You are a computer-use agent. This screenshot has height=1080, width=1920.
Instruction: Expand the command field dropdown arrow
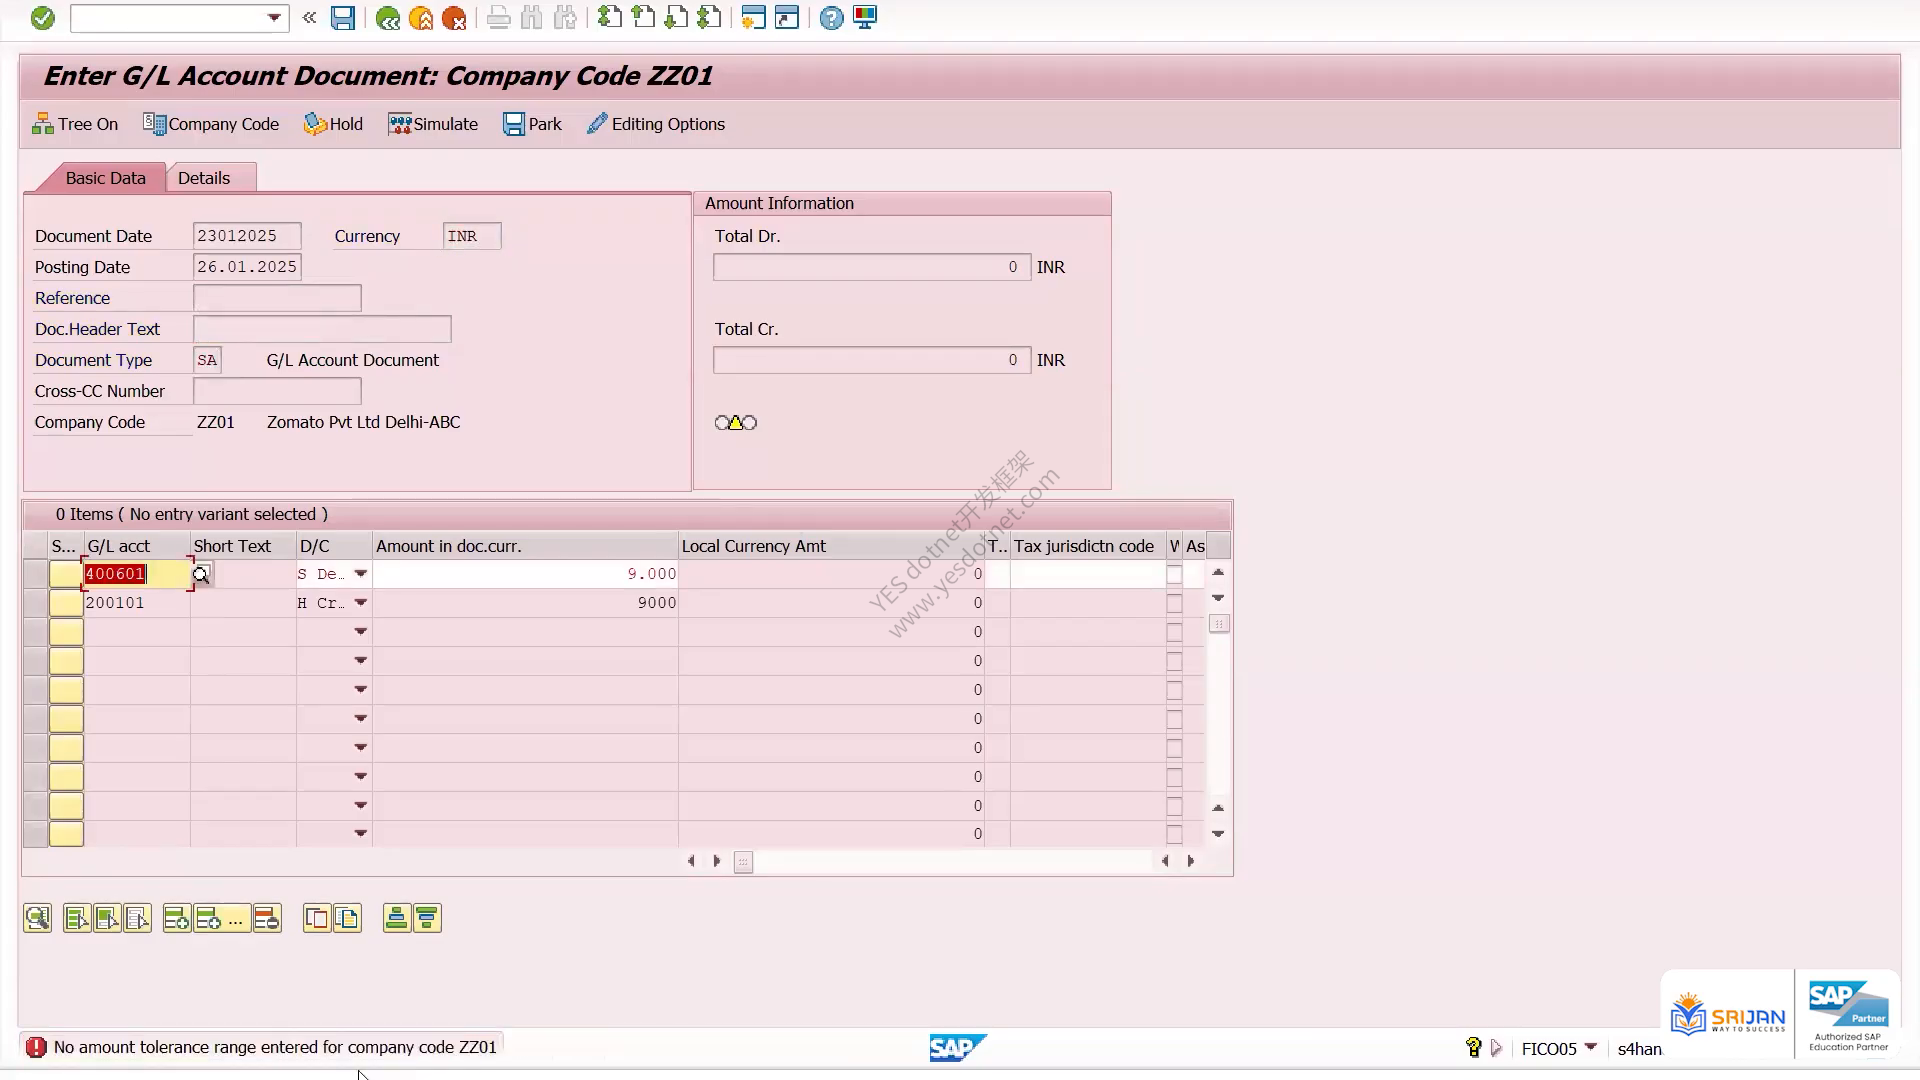tap(274, 18)
